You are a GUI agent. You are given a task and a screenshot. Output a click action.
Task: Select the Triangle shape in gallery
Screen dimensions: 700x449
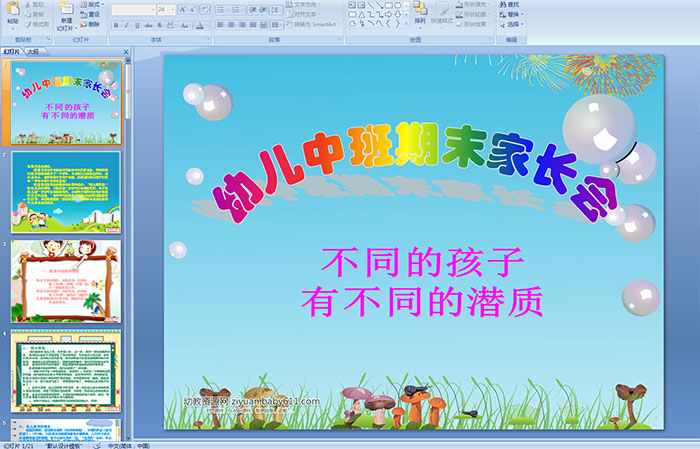362,15
